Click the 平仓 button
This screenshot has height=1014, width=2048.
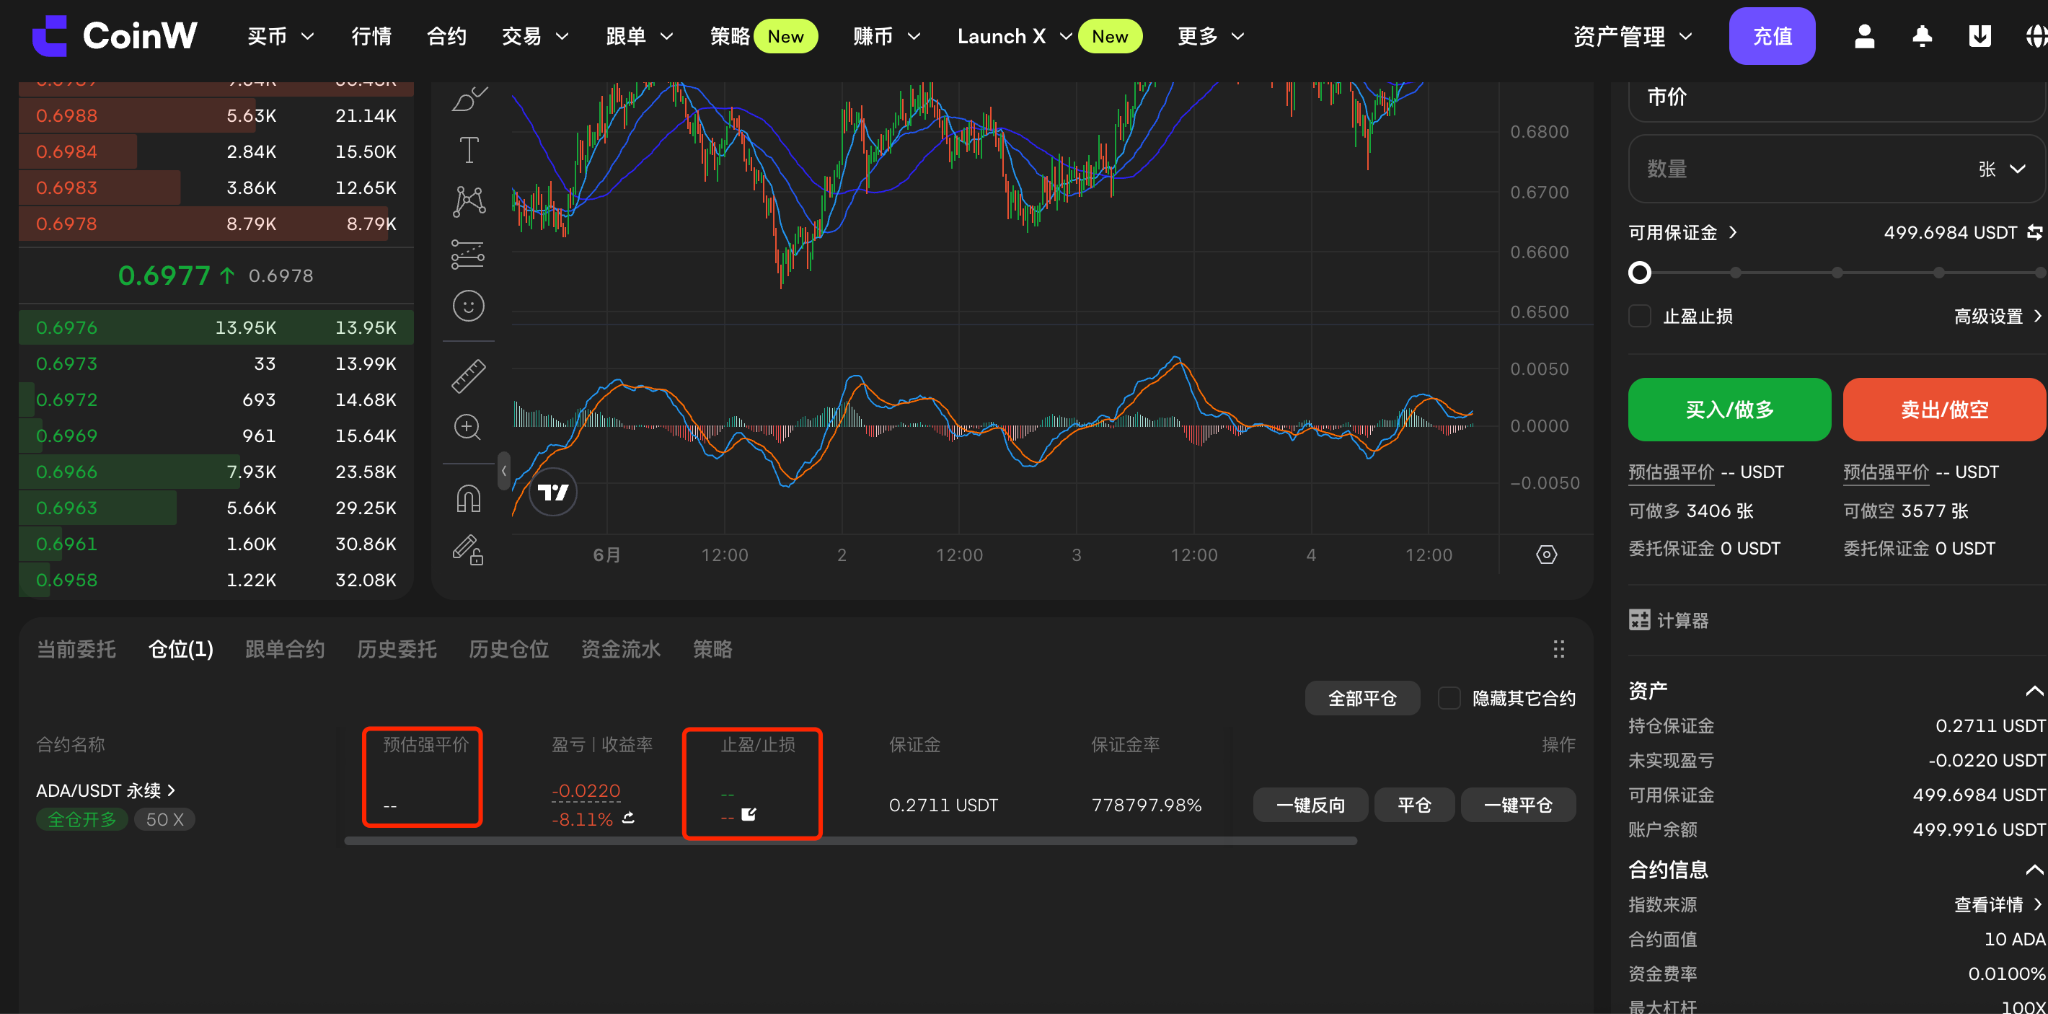coord(1414,805)
